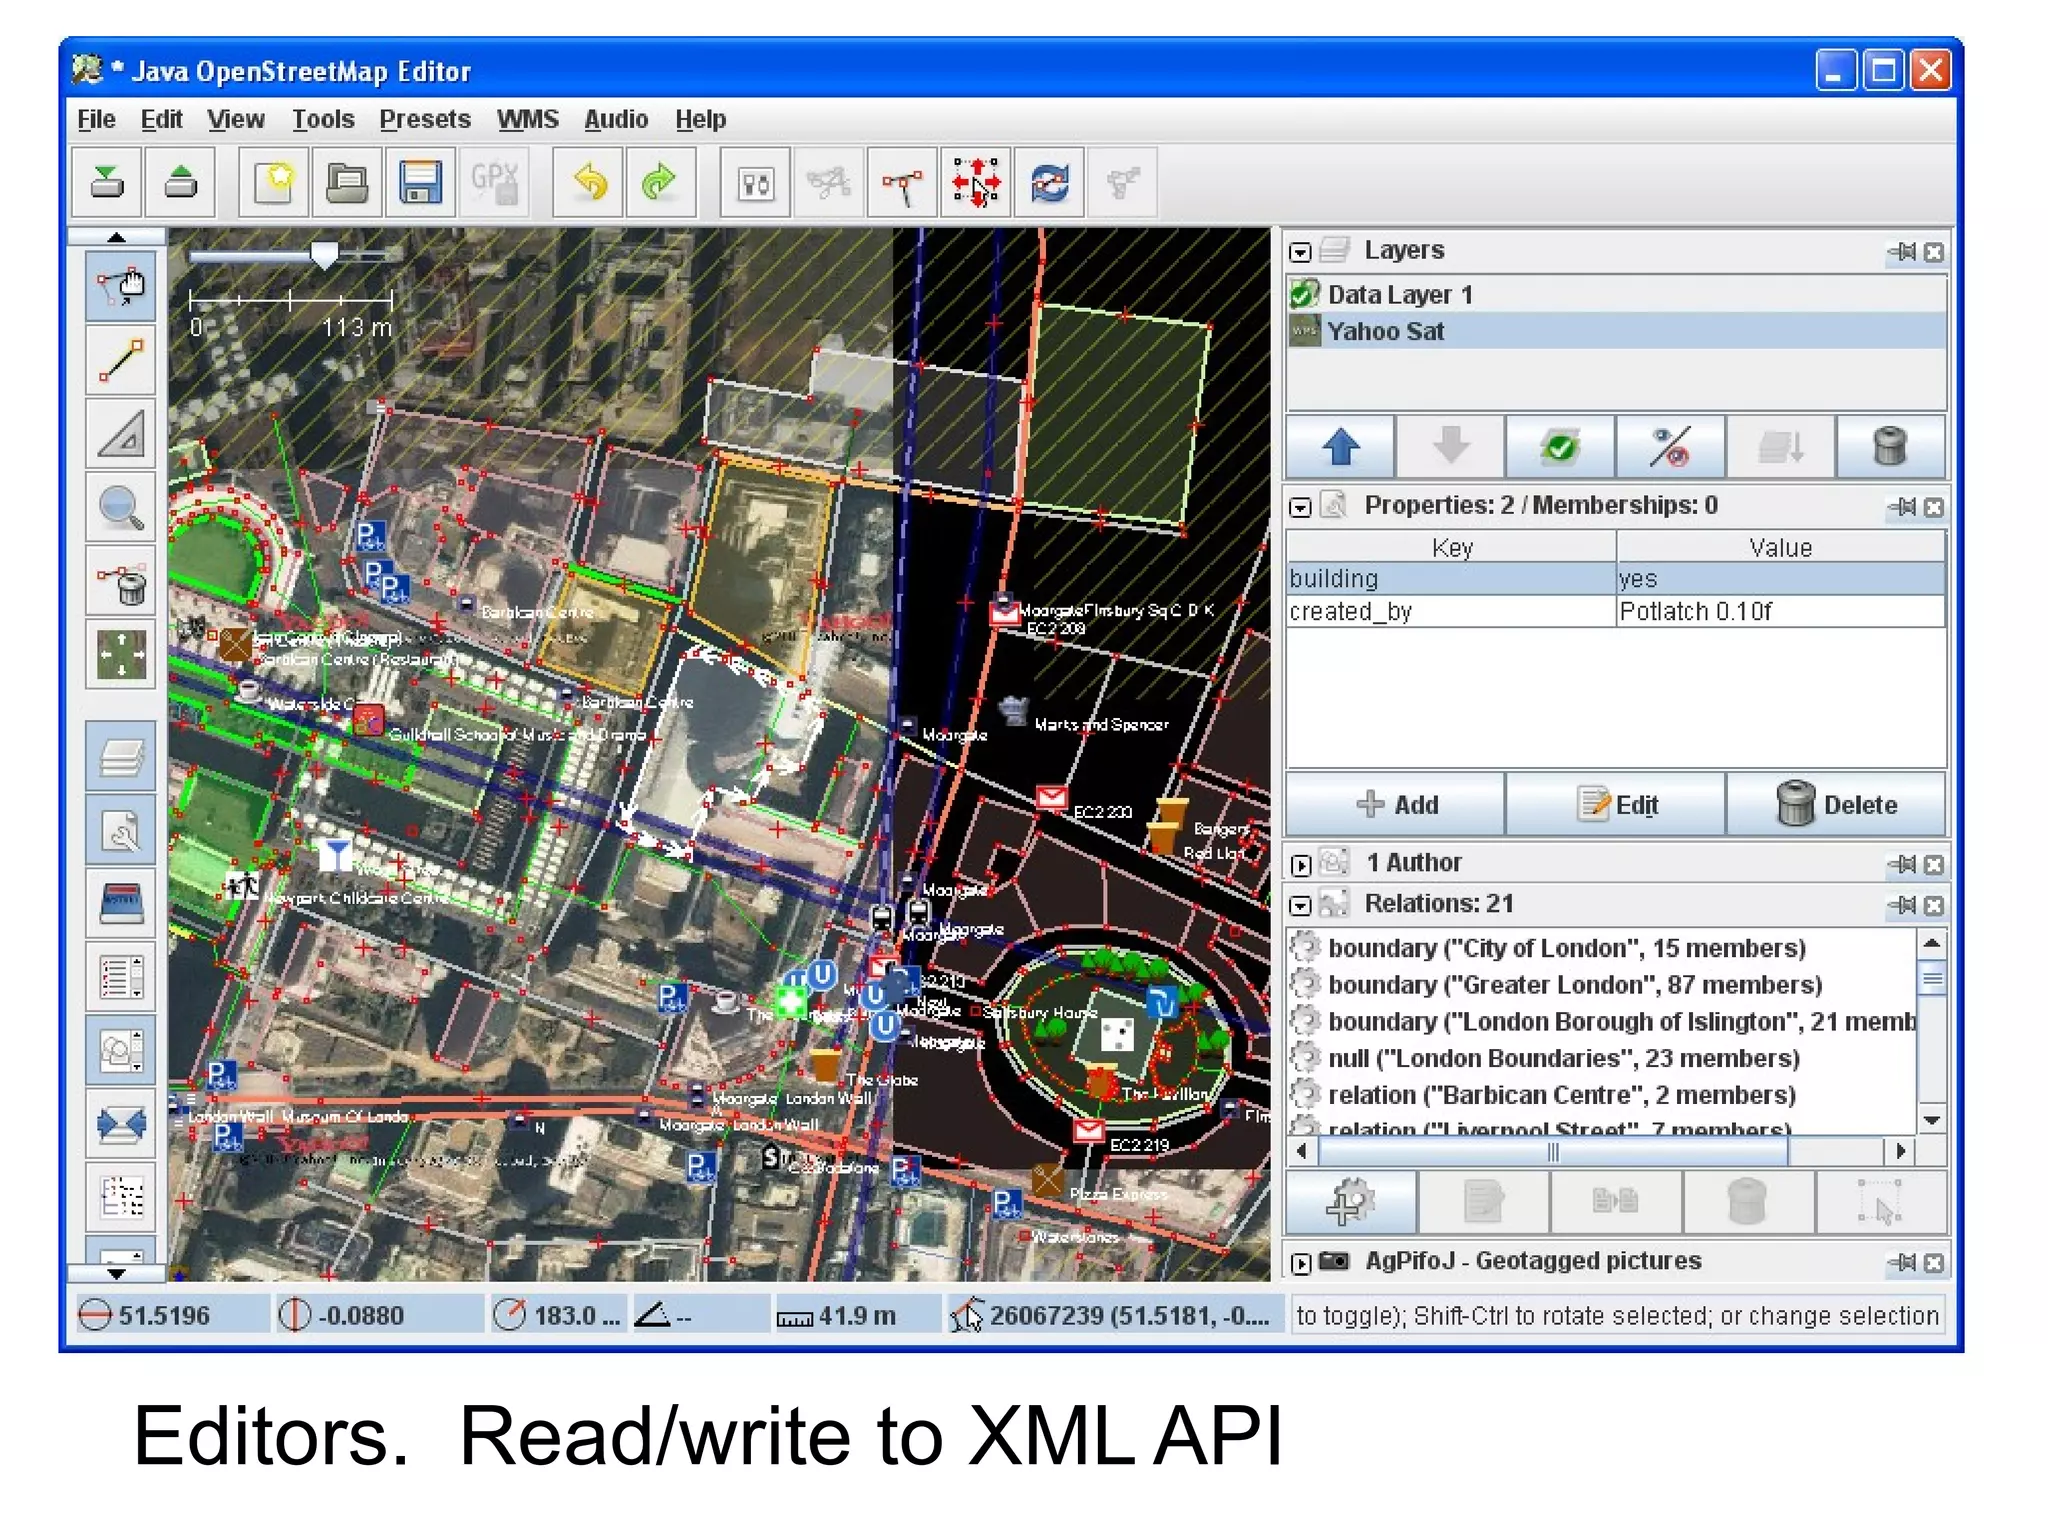The image size is (2048, 1535).
Task: Click the Upload to OSM toolbar icon
Action: click(x=180, y=182)
